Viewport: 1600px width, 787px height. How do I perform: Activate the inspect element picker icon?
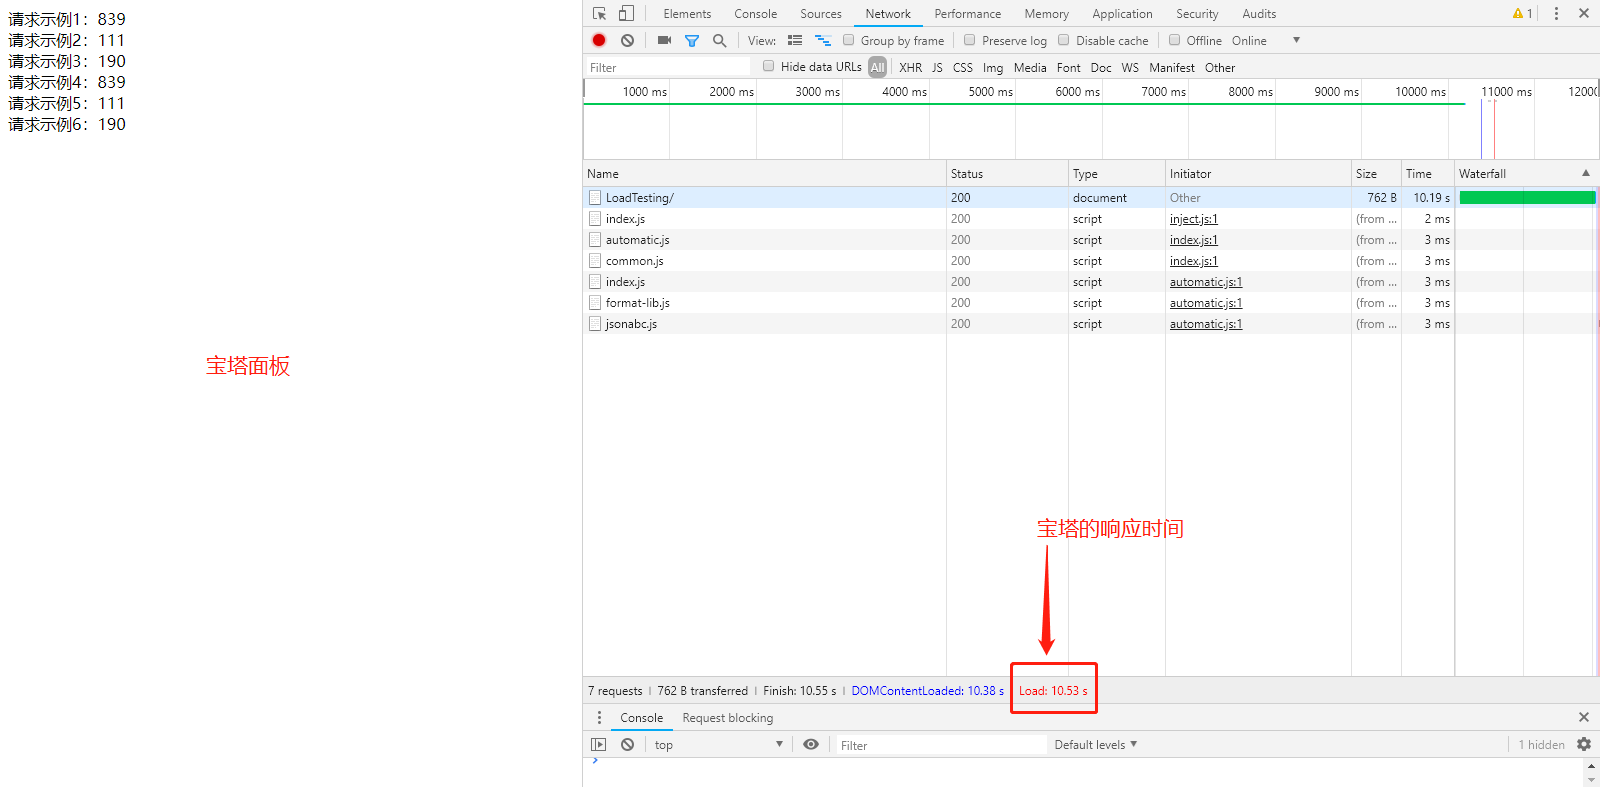point(599,14)
